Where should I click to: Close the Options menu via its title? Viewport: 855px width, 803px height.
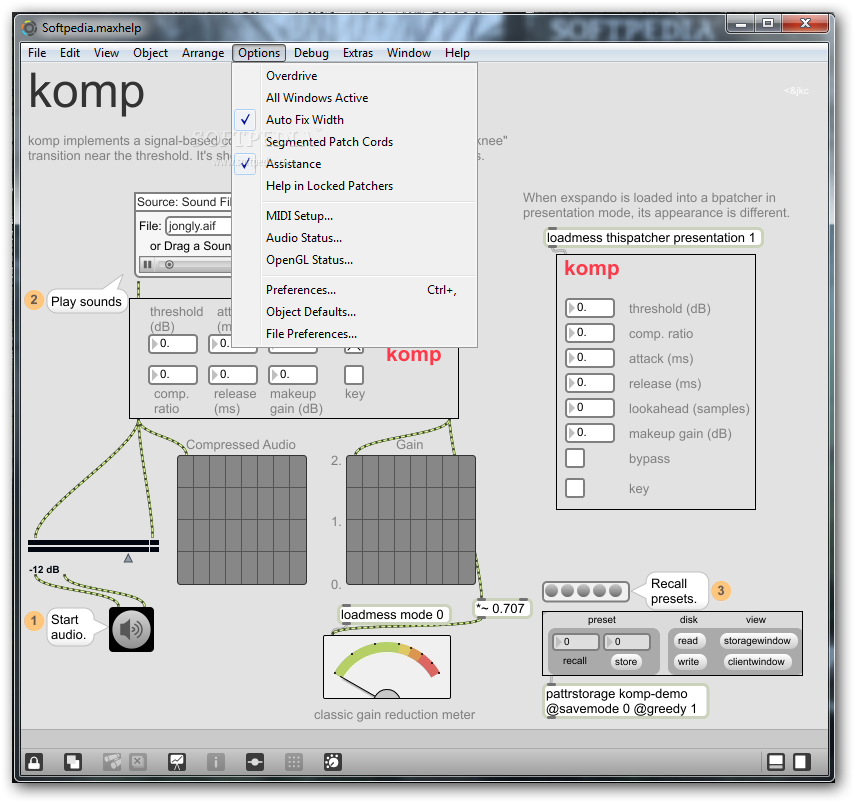259,53
